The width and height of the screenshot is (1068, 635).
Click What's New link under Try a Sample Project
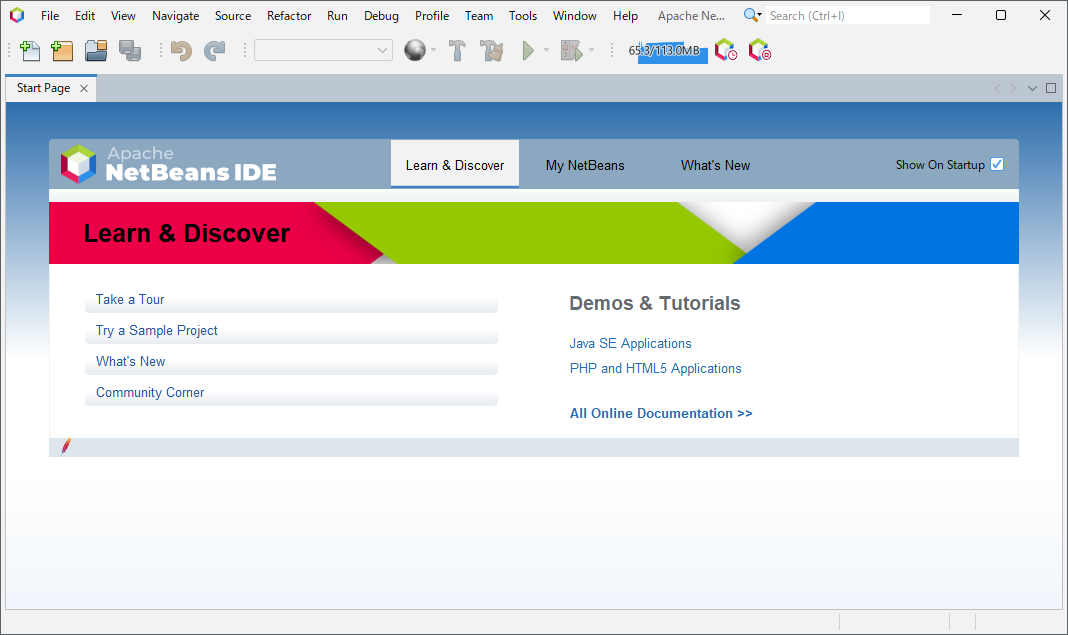pyautogui.click(x=131, y=361)
